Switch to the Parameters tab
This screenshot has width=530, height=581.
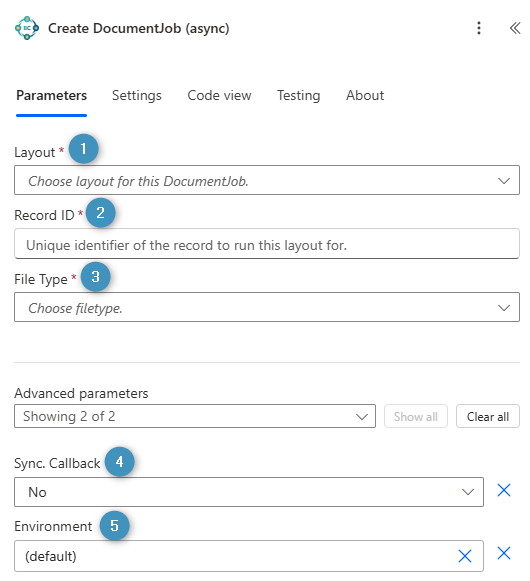52,96
